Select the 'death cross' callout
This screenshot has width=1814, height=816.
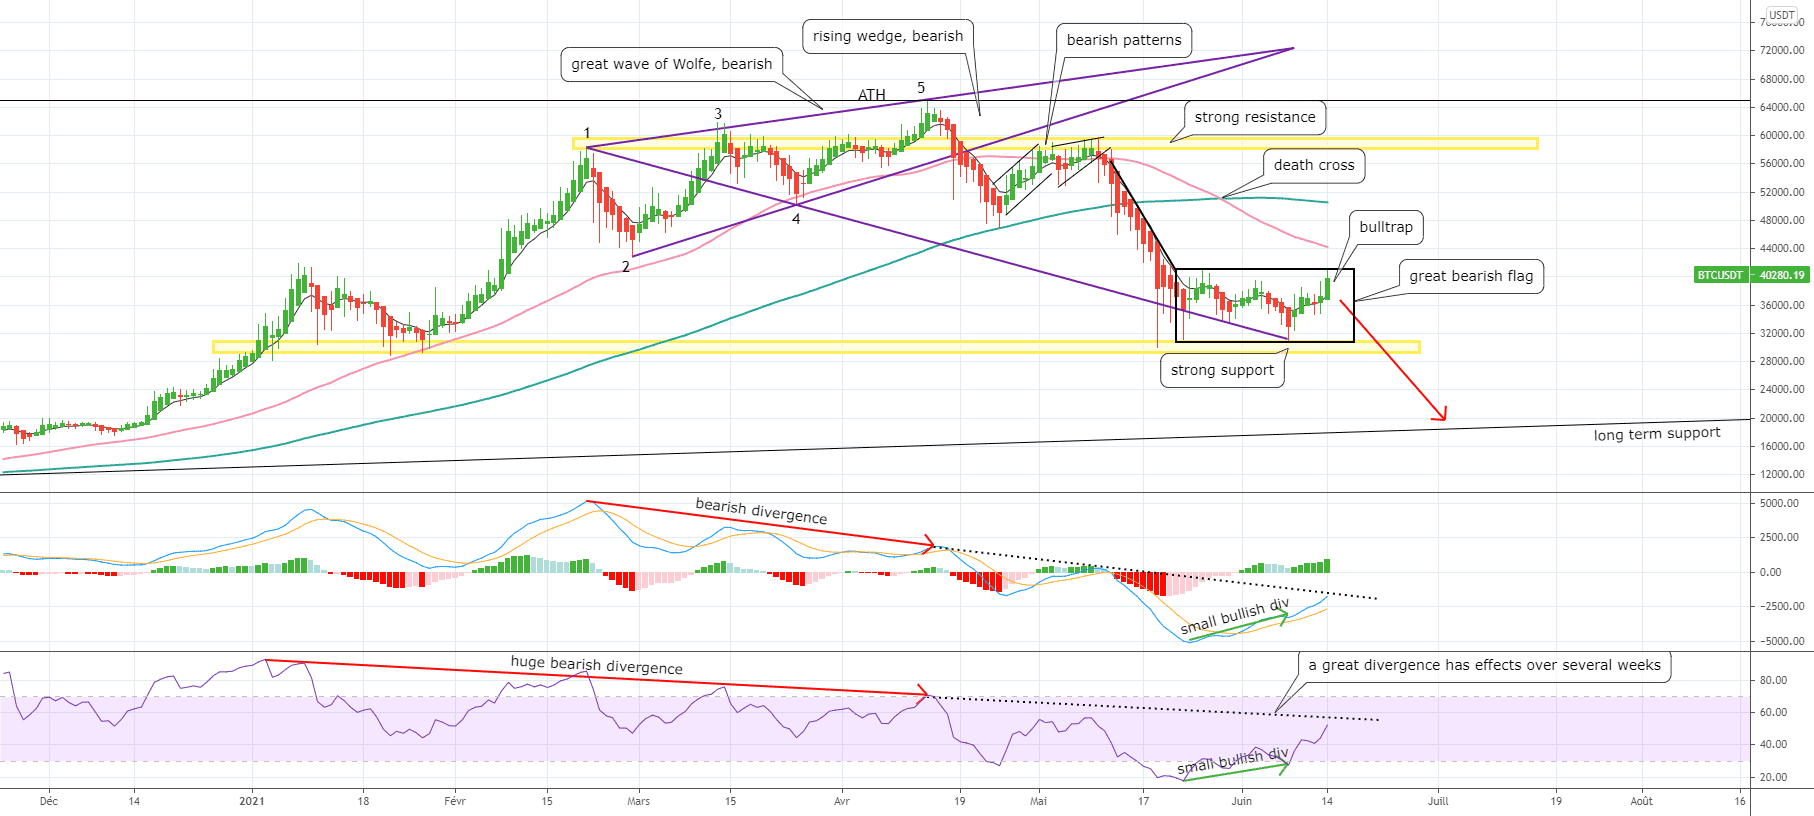(x=1314, y=165)
